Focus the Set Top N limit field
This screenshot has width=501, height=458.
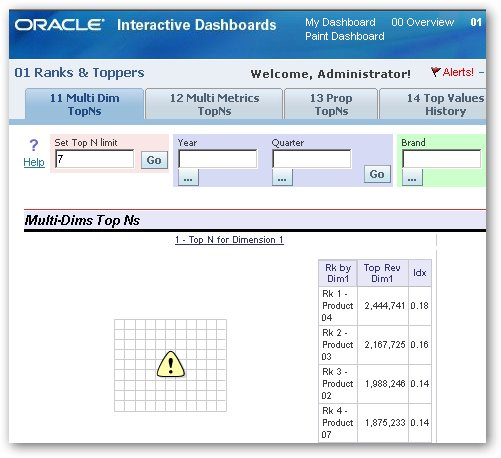(95, 159)
